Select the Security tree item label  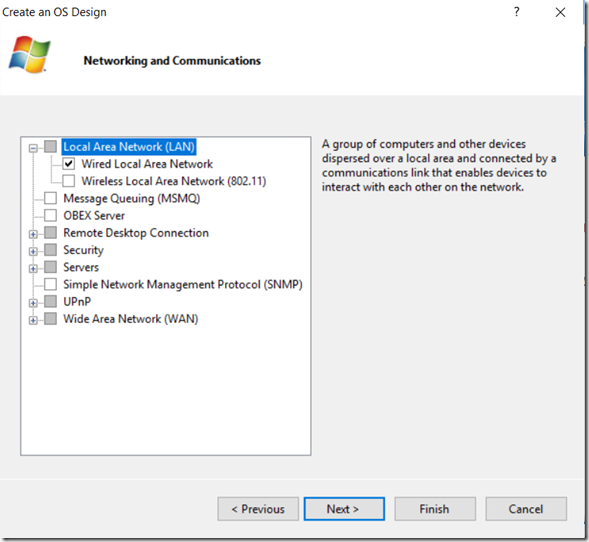(83, 250)
